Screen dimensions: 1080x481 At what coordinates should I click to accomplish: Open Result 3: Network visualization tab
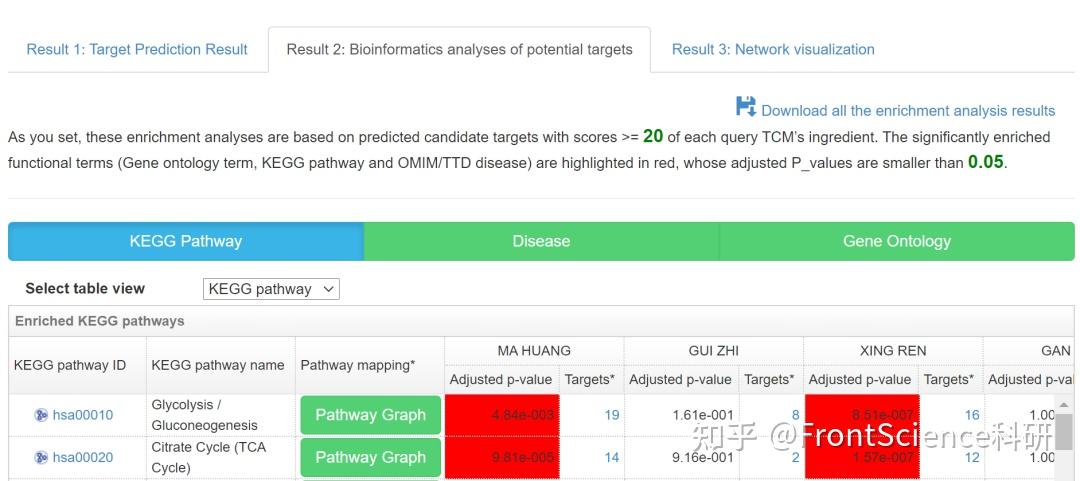click(x=773, y=49)
